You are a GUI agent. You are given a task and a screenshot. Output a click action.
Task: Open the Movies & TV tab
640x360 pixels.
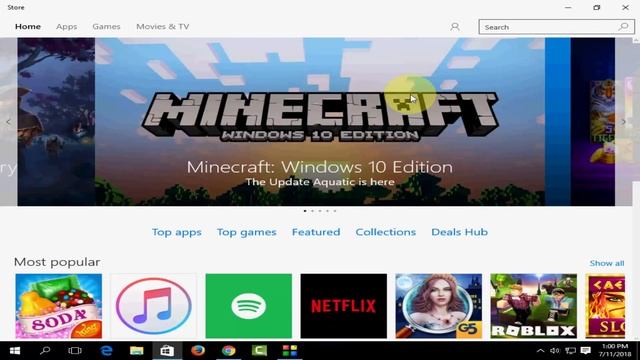(x=162, y=27)
